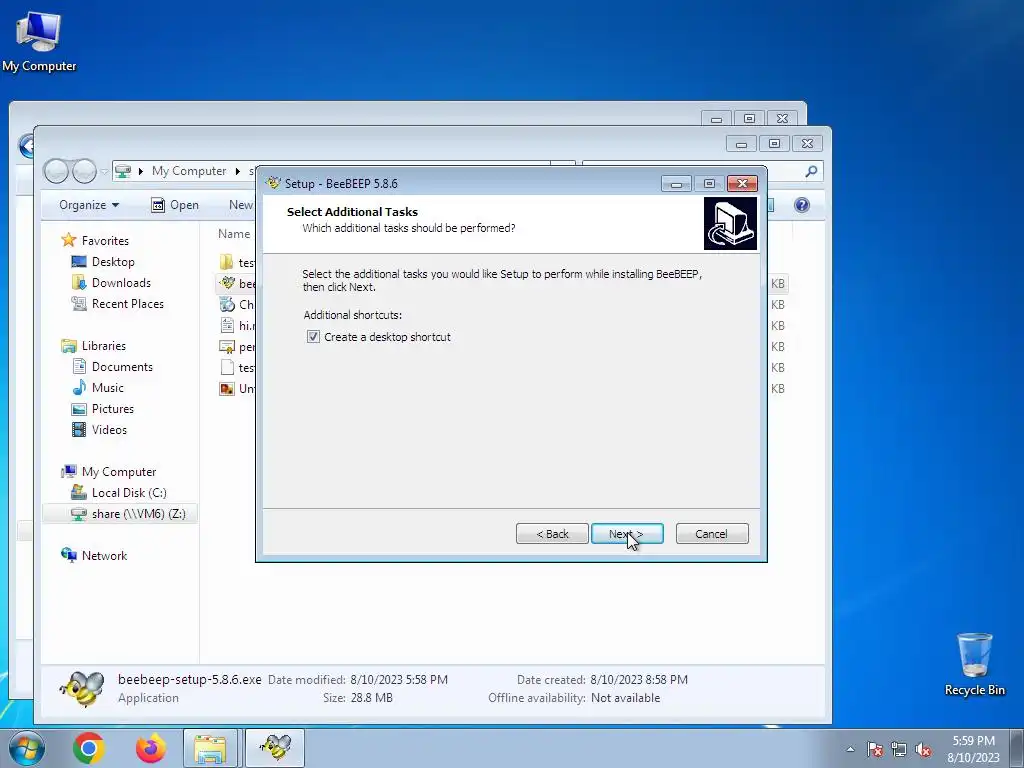
Task: Click Favorites star icon
Action: point(69,240)
